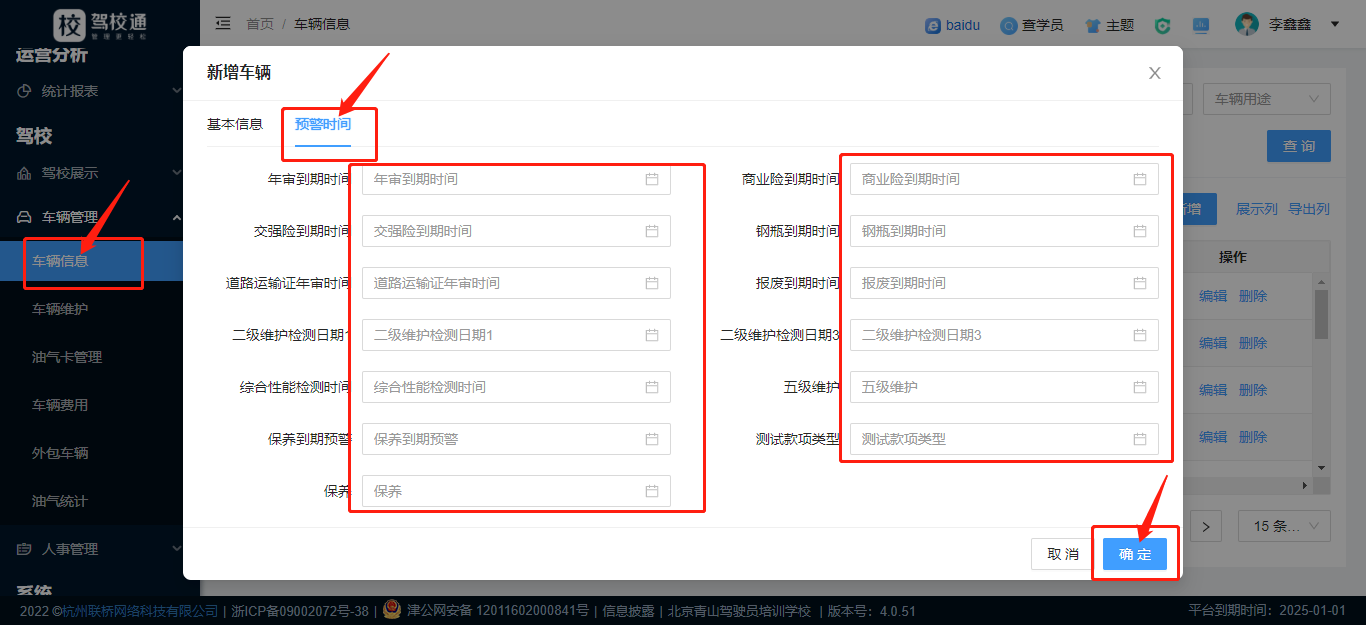Click the 驾校展示 building icon
The height and width of the screenshot is (625, 1366).
point(25,173)
